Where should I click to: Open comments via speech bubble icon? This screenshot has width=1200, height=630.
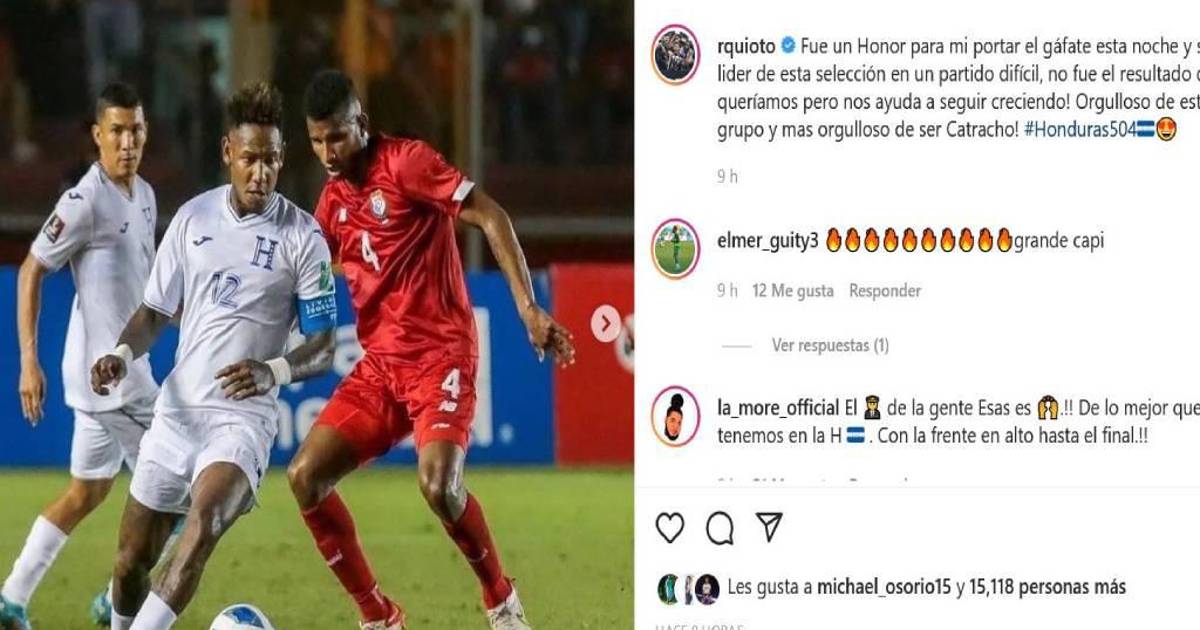coord(719,527)
